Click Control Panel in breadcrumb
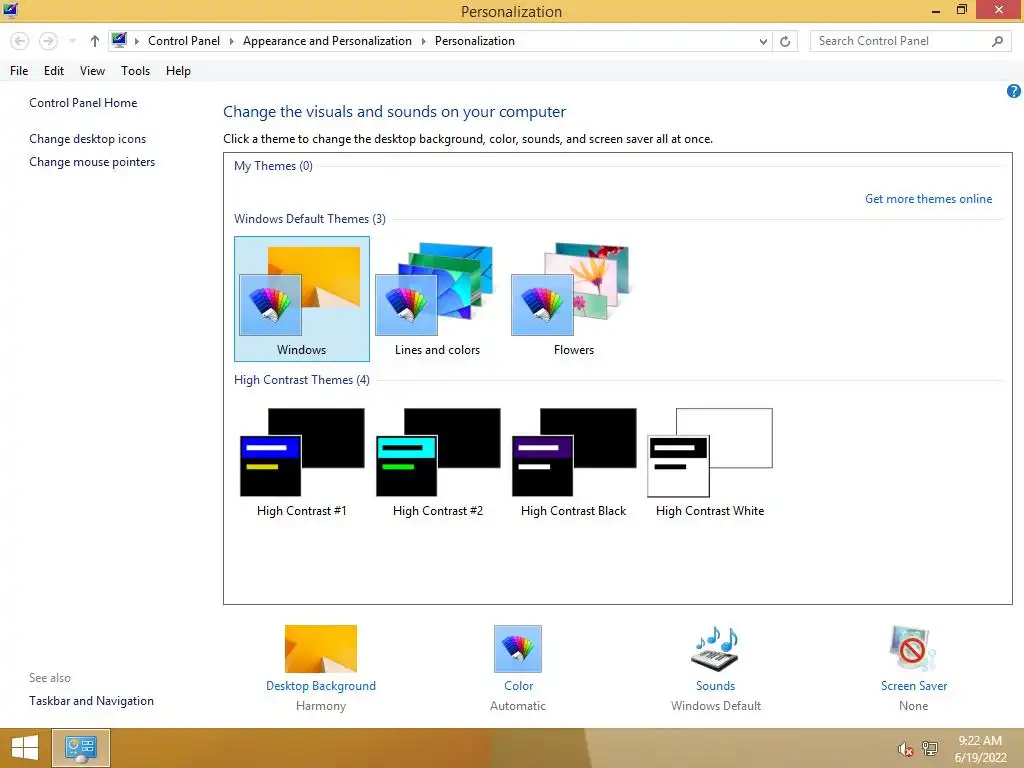This screenshot has height=768, width=1024. tap(184, 40)
